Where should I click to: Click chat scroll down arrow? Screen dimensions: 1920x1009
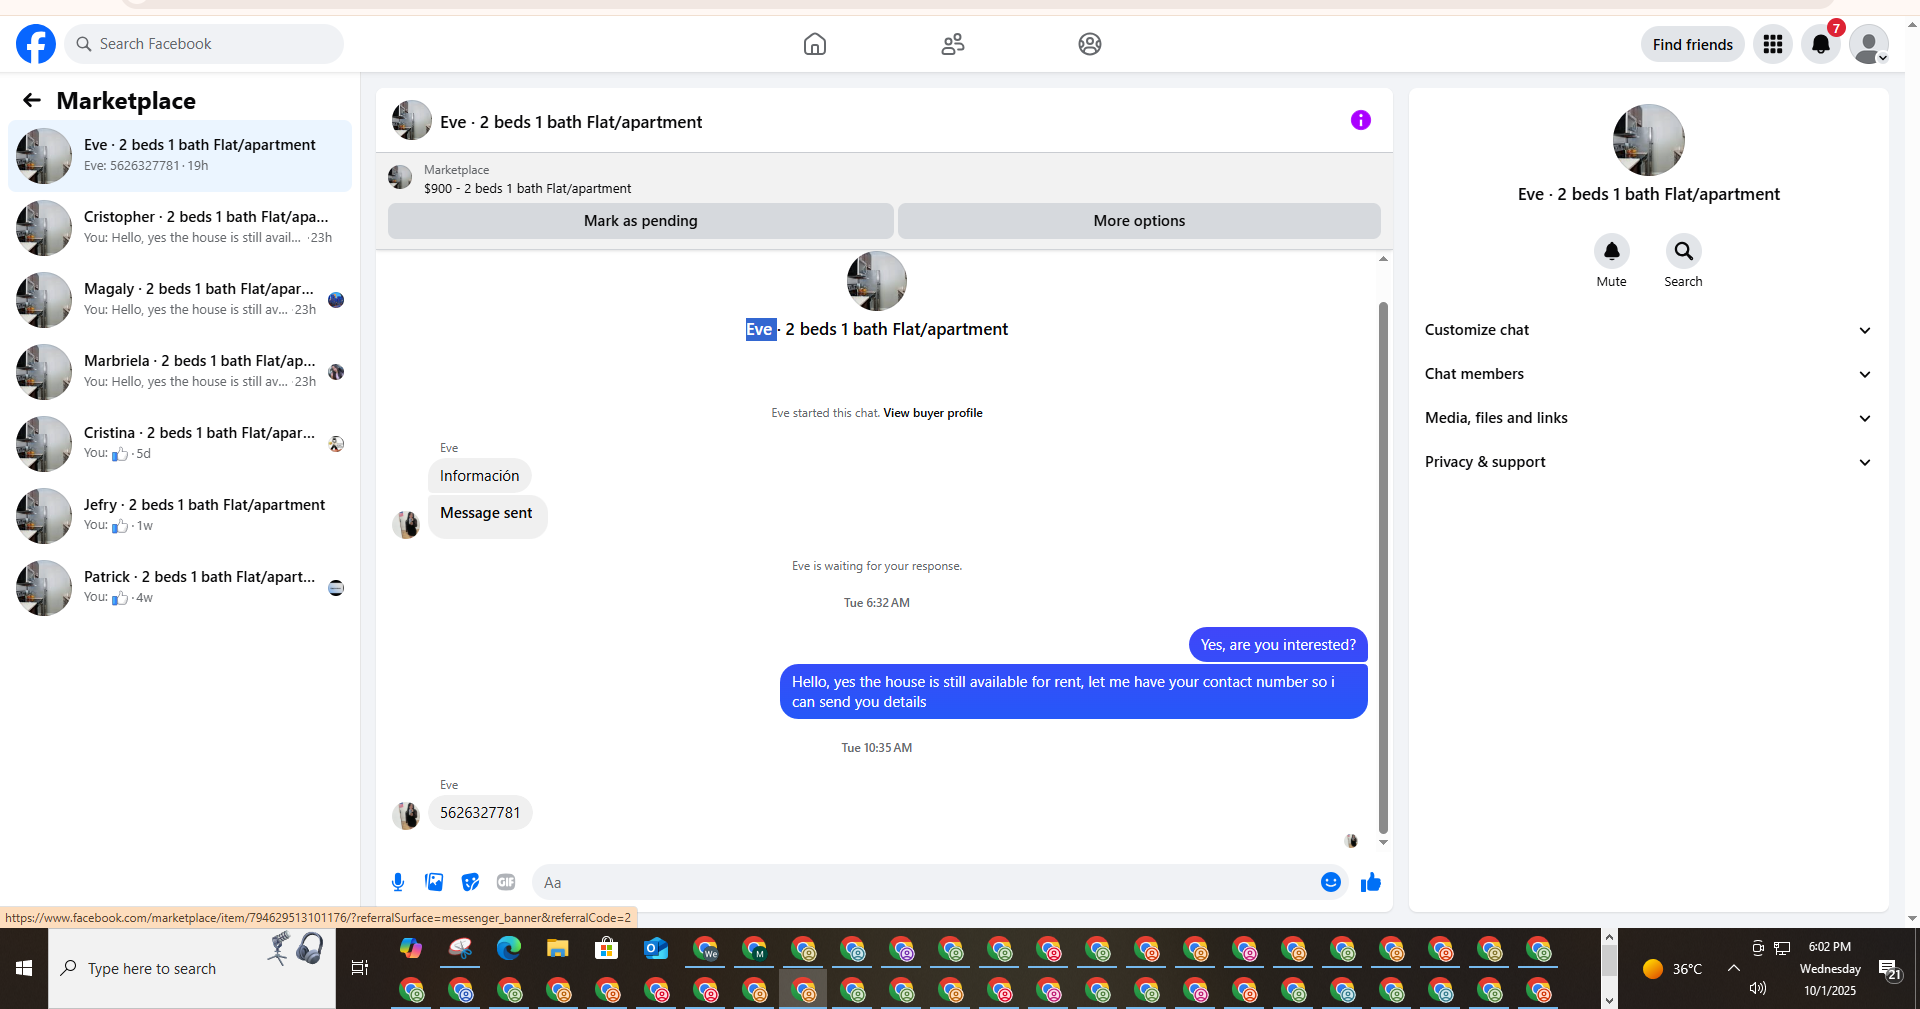click(x=1383, y=843)
